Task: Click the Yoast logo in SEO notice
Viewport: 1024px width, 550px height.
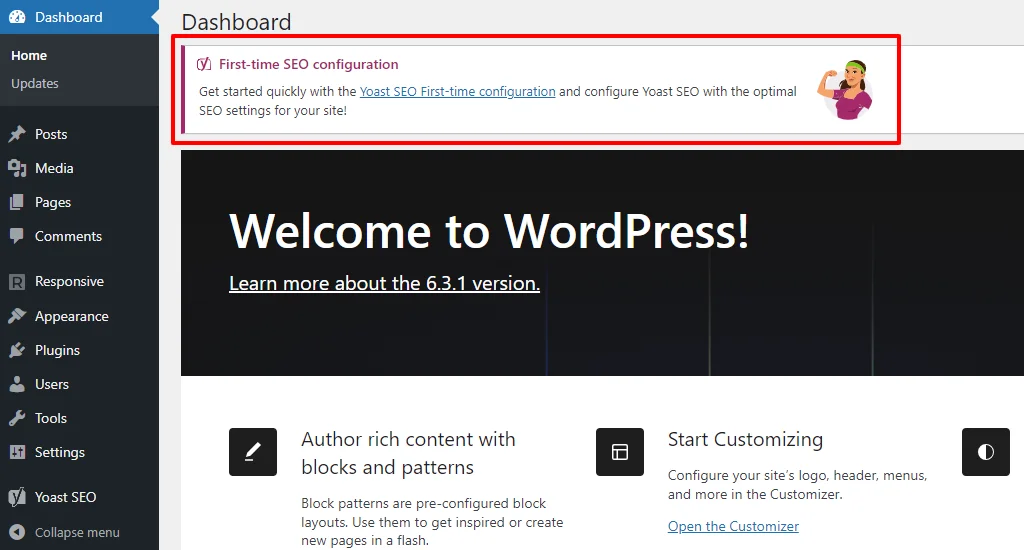Action: pos(204,64)
